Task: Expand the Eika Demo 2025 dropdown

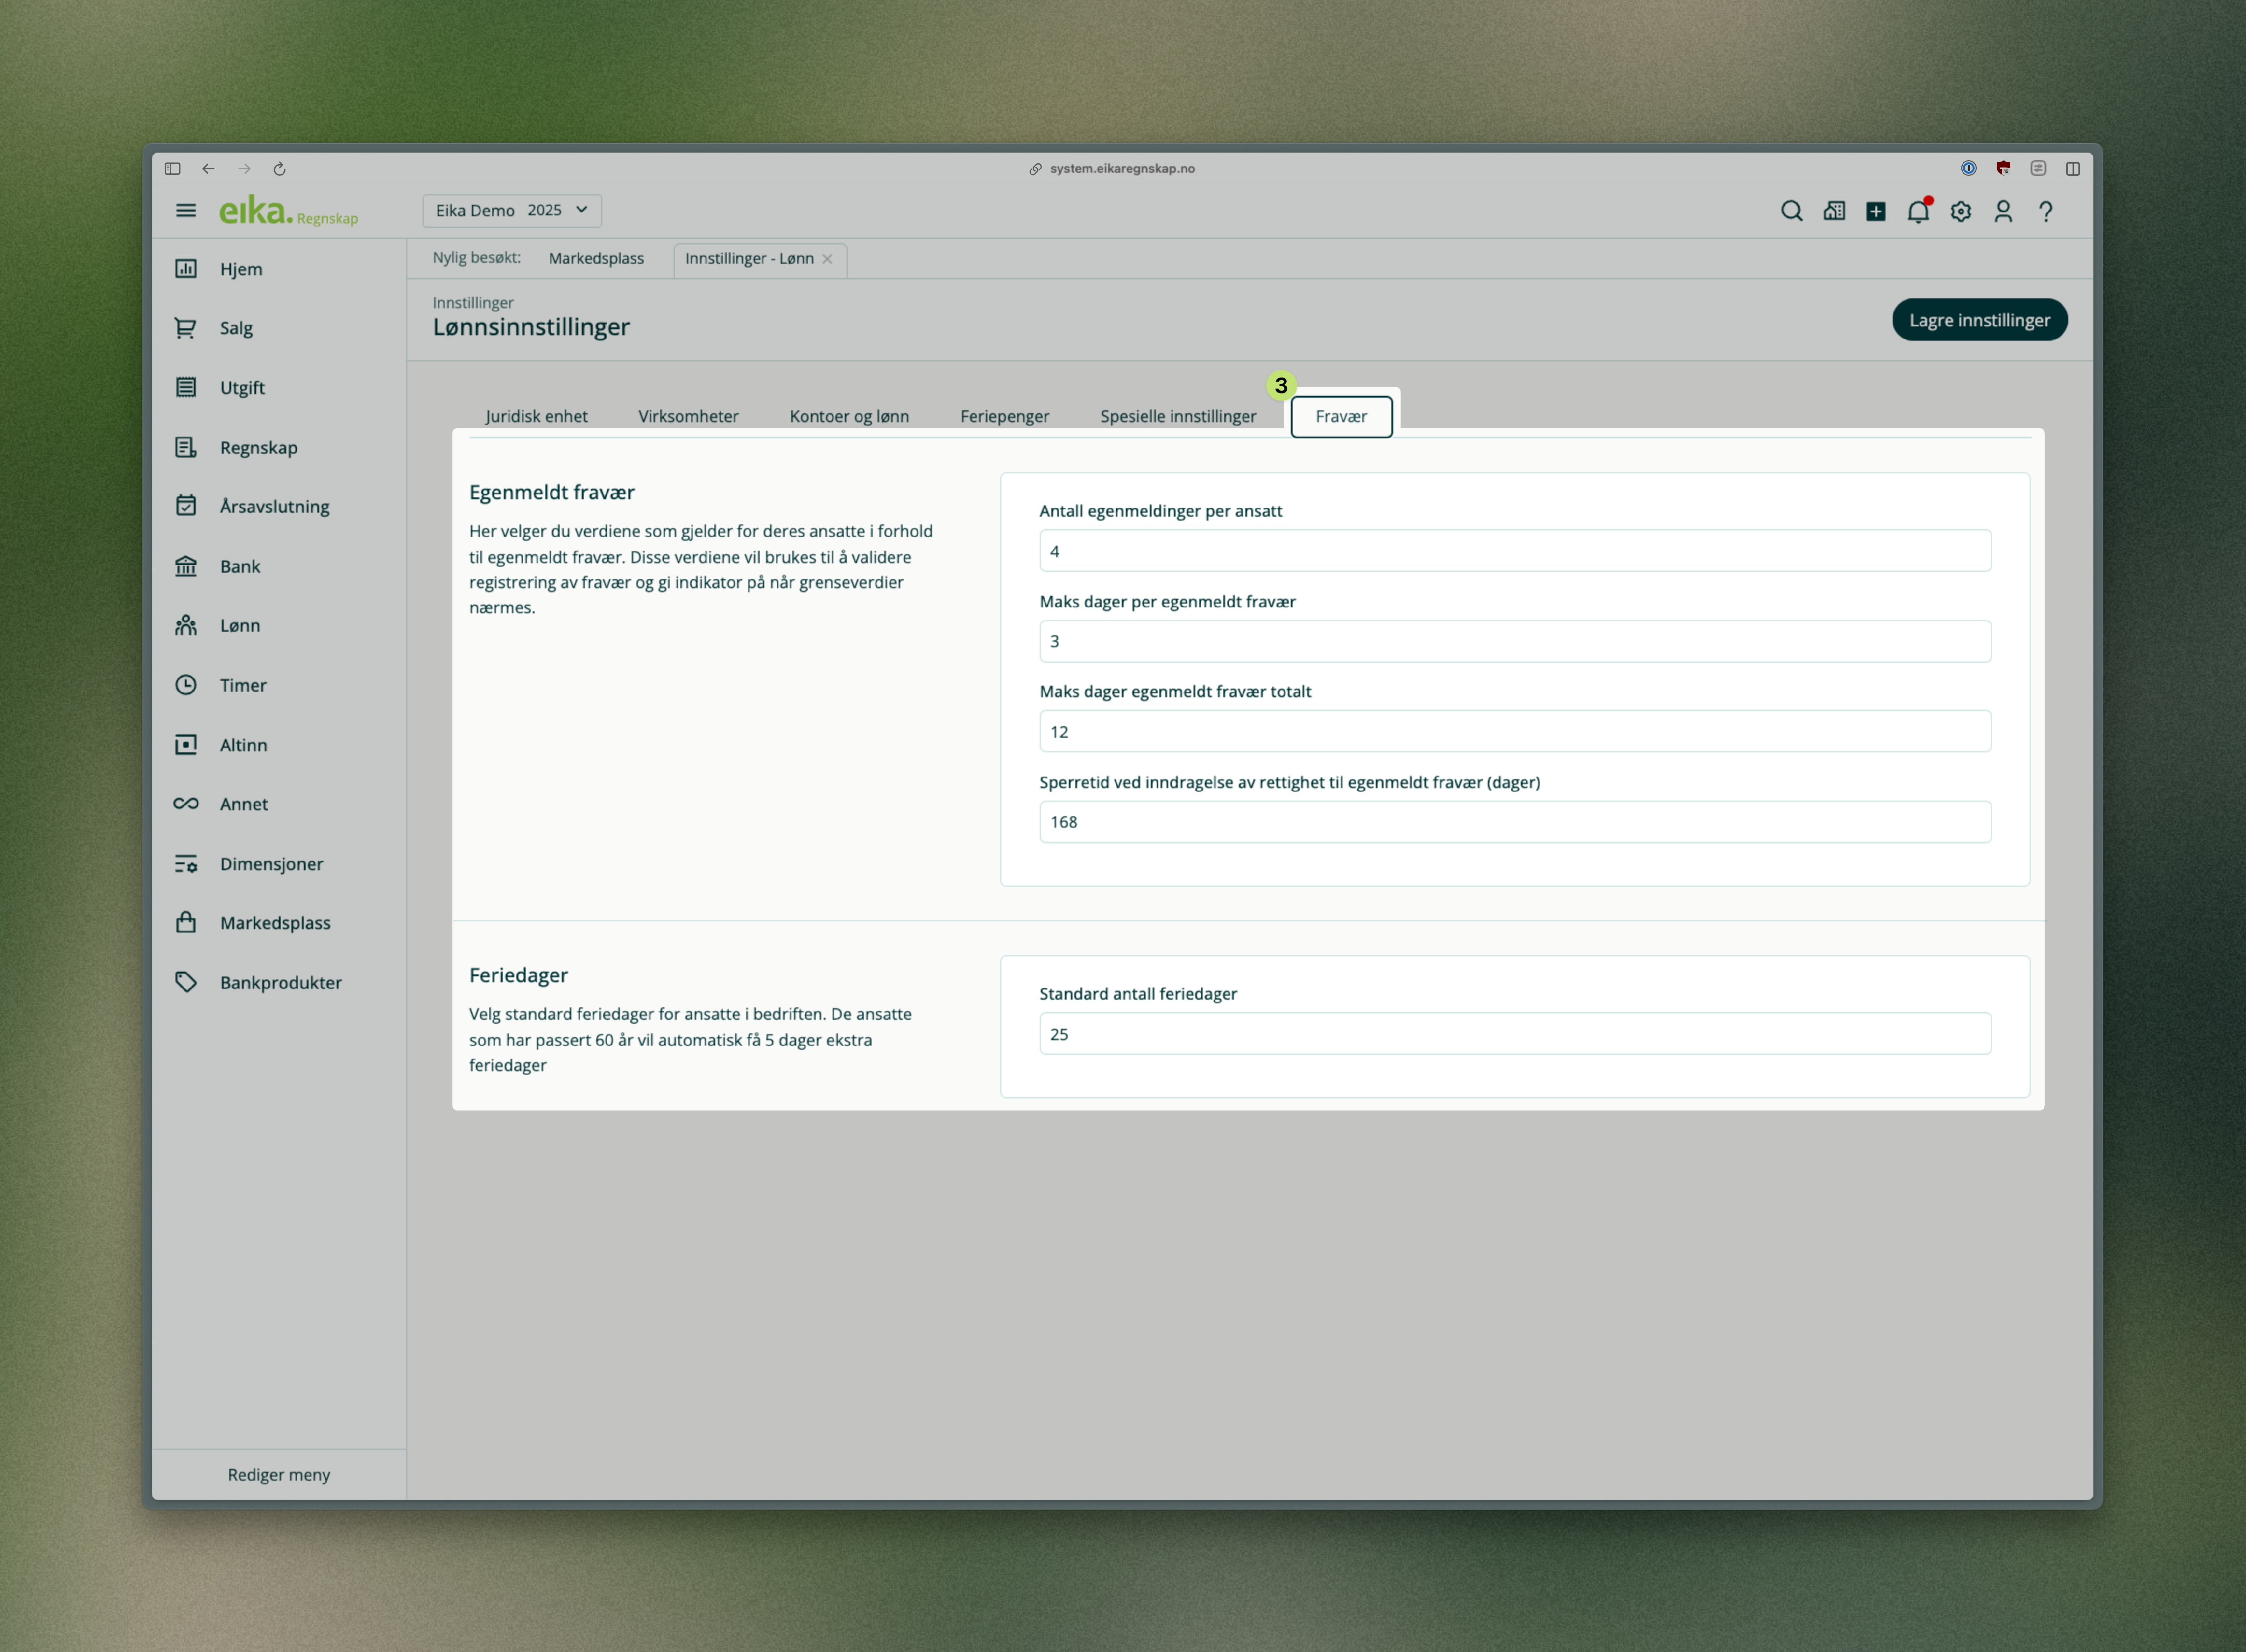Action: coord(511,210)
